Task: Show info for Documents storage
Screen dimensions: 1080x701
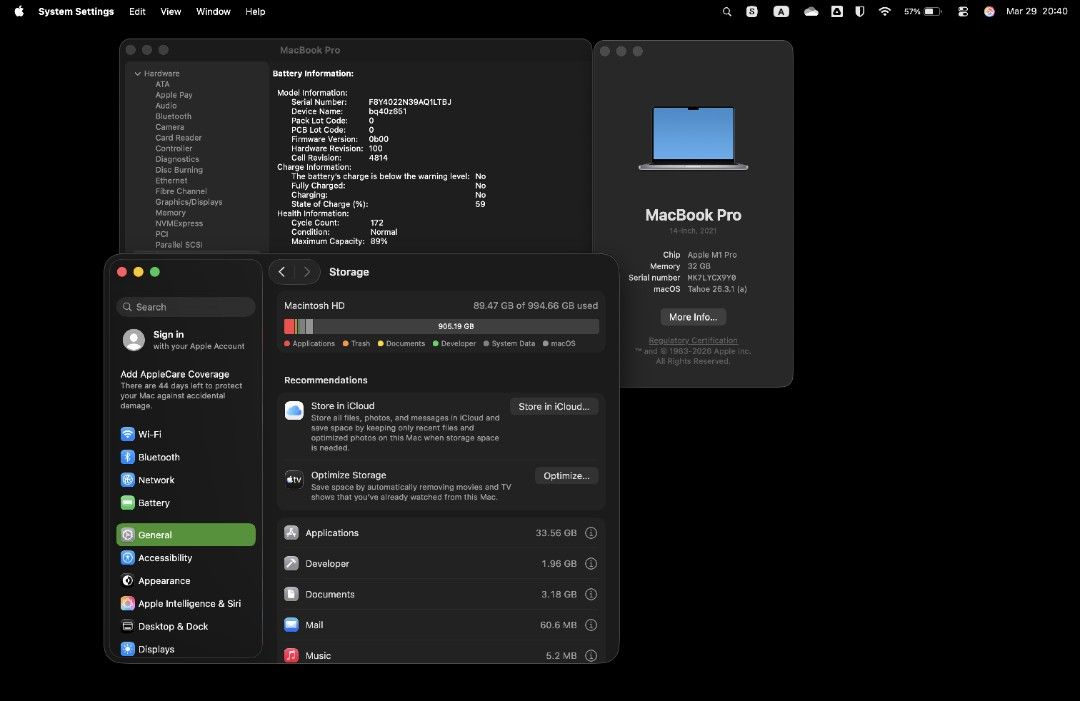Action: tap(591, 594)
